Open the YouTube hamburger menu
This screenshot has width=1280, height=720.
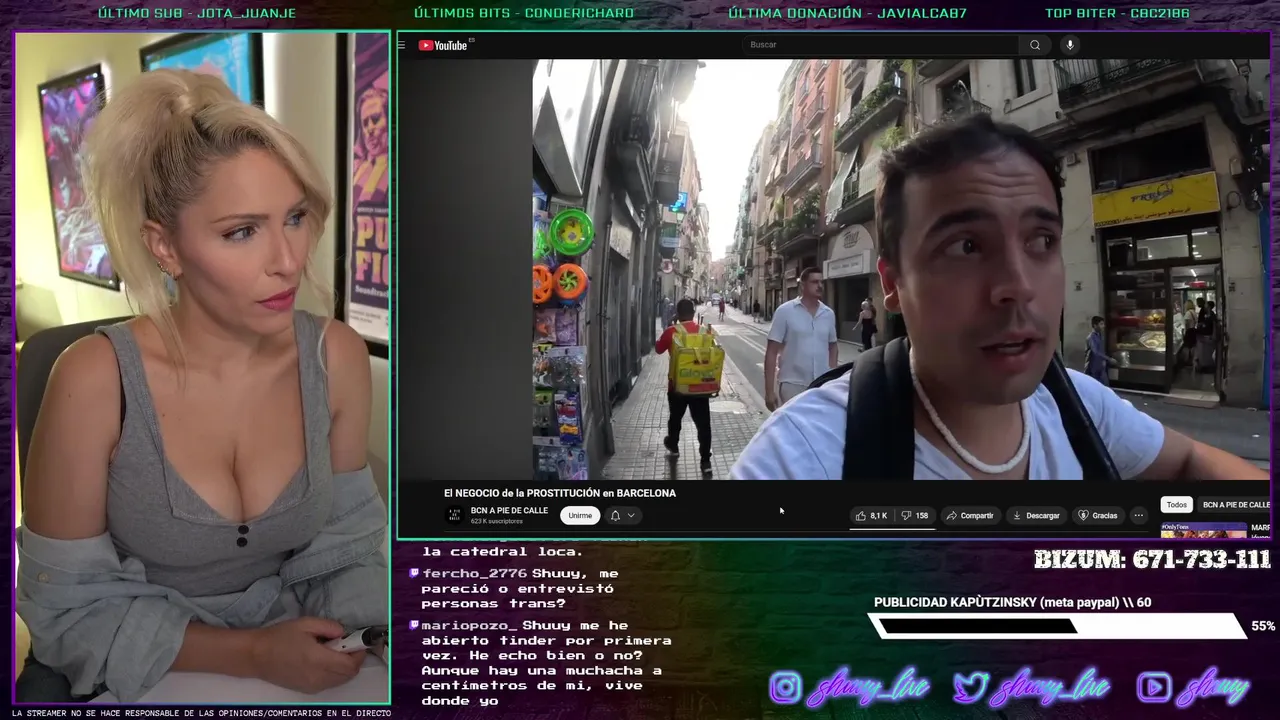[402, 45]
